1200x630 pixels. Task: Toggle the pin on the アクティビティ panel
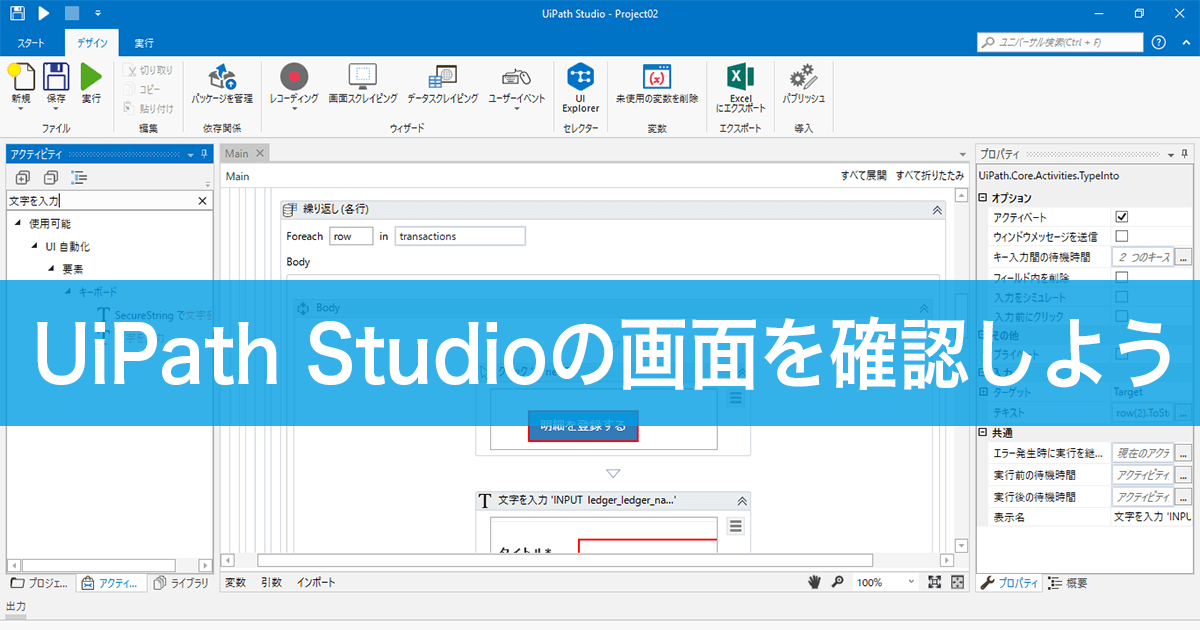click(x=204, y=154)
